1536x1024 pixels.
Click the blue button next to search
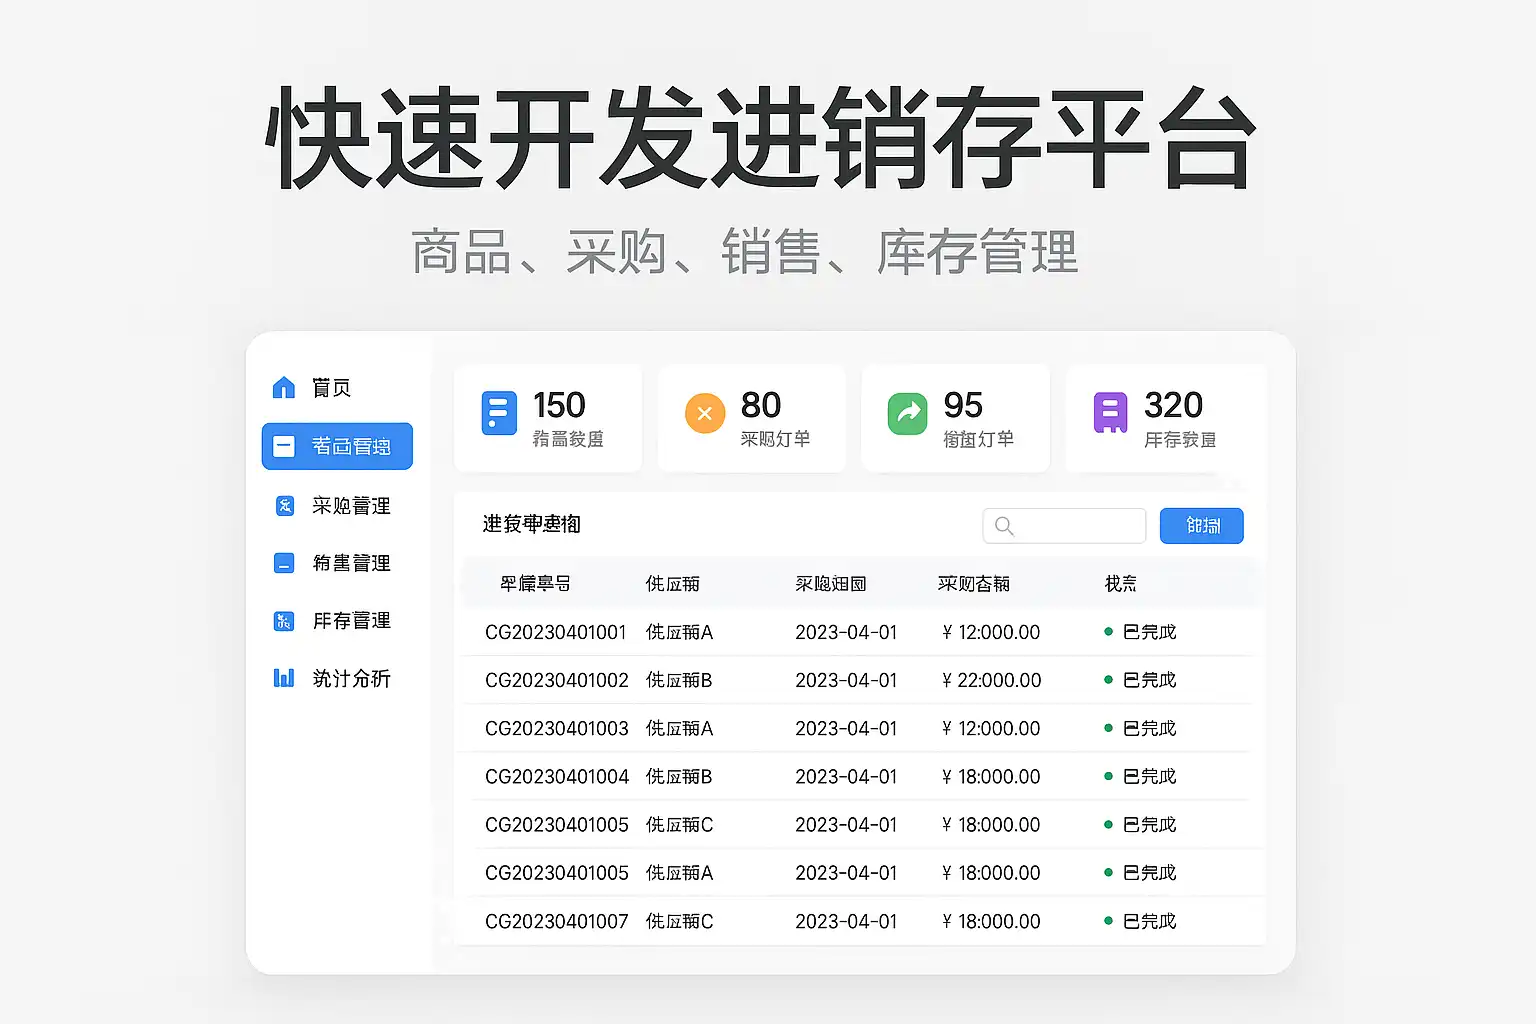pyautogui.click(x=1201, y=526)
